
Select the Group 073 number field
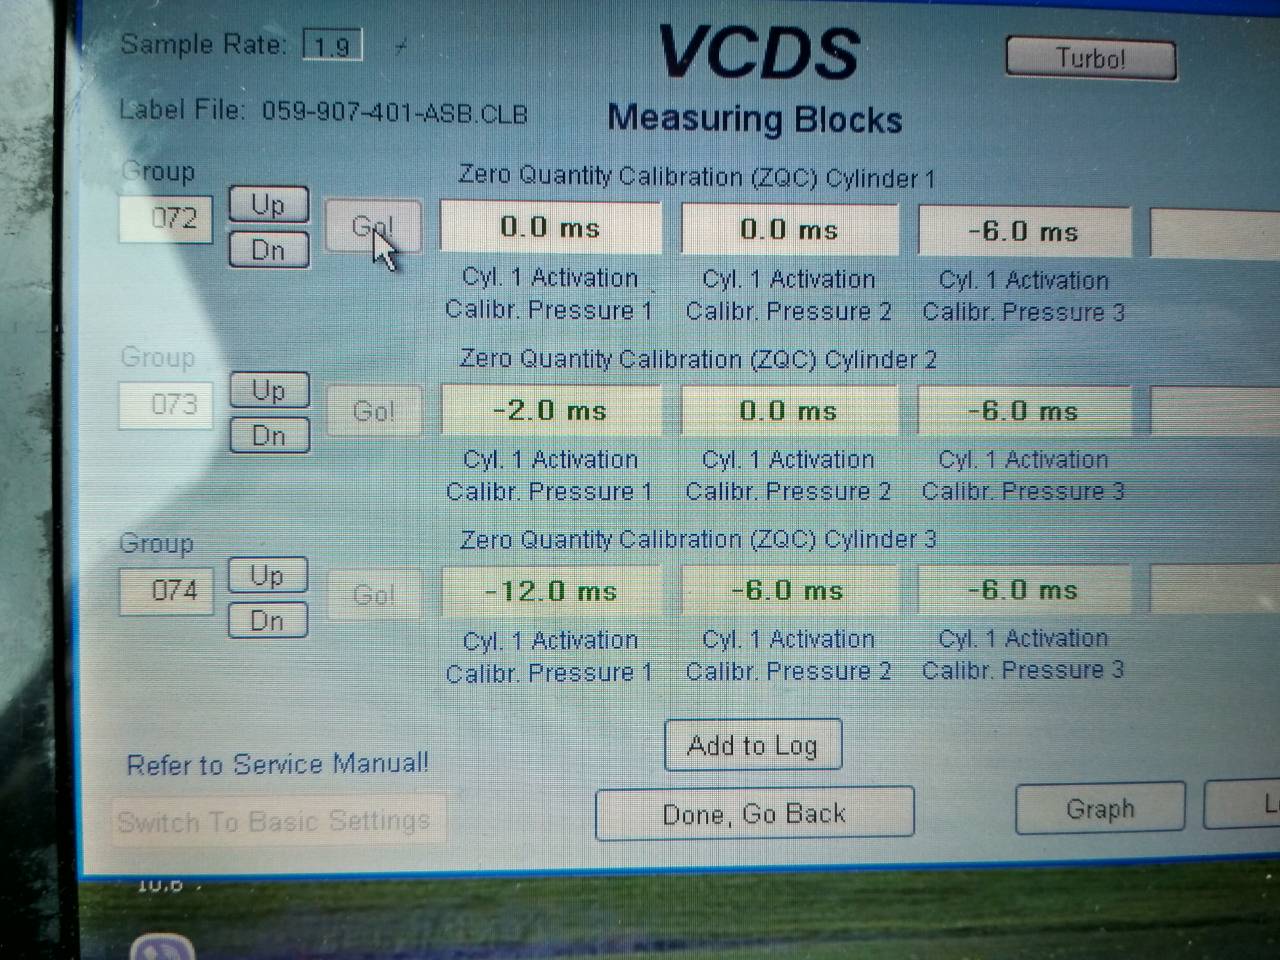(x=167, y=405)
